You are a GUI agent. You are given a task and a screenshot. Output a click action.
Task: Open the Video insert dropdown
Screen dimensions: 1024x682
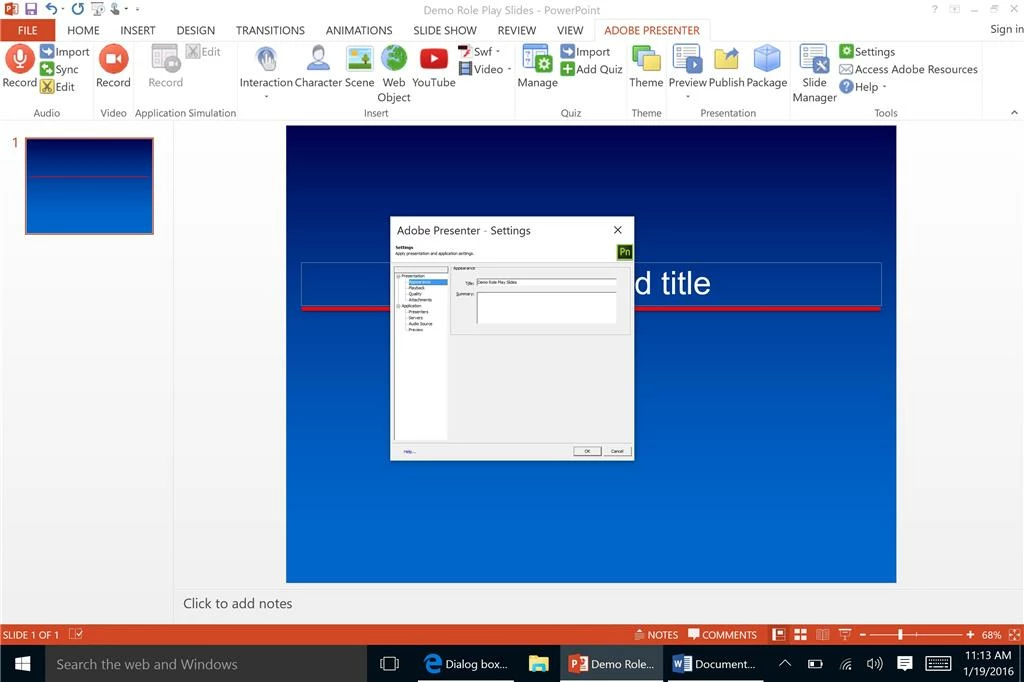click(509, 69)
